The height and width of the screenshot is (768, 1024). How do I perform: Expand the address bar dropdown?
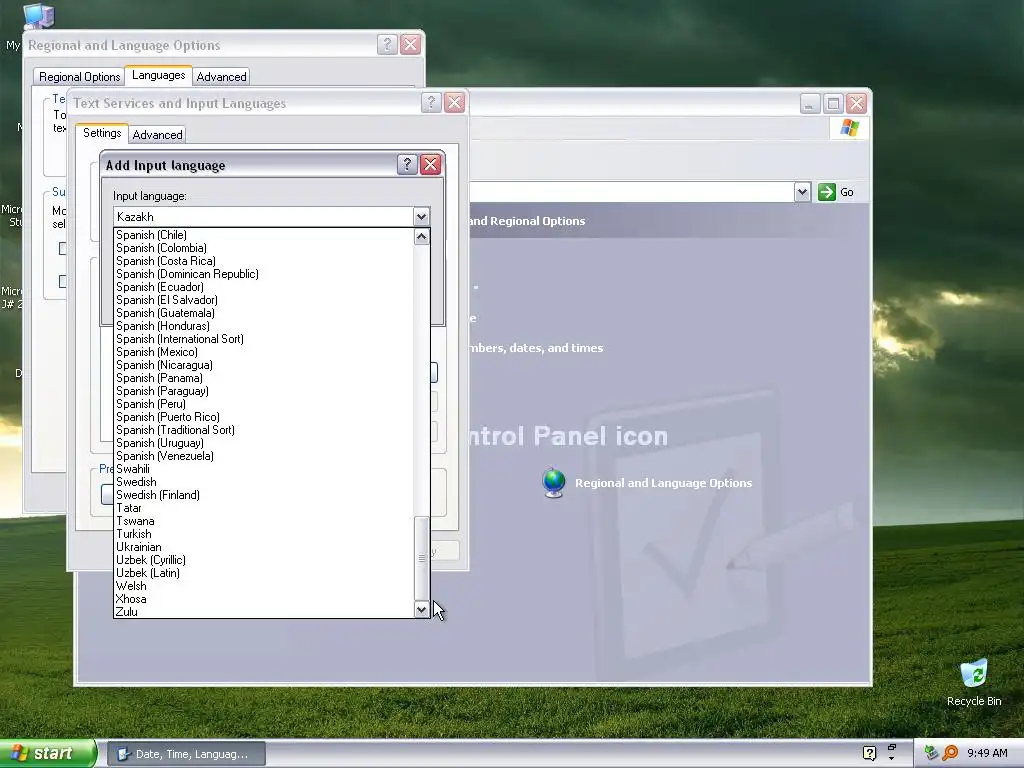(803, 192)
